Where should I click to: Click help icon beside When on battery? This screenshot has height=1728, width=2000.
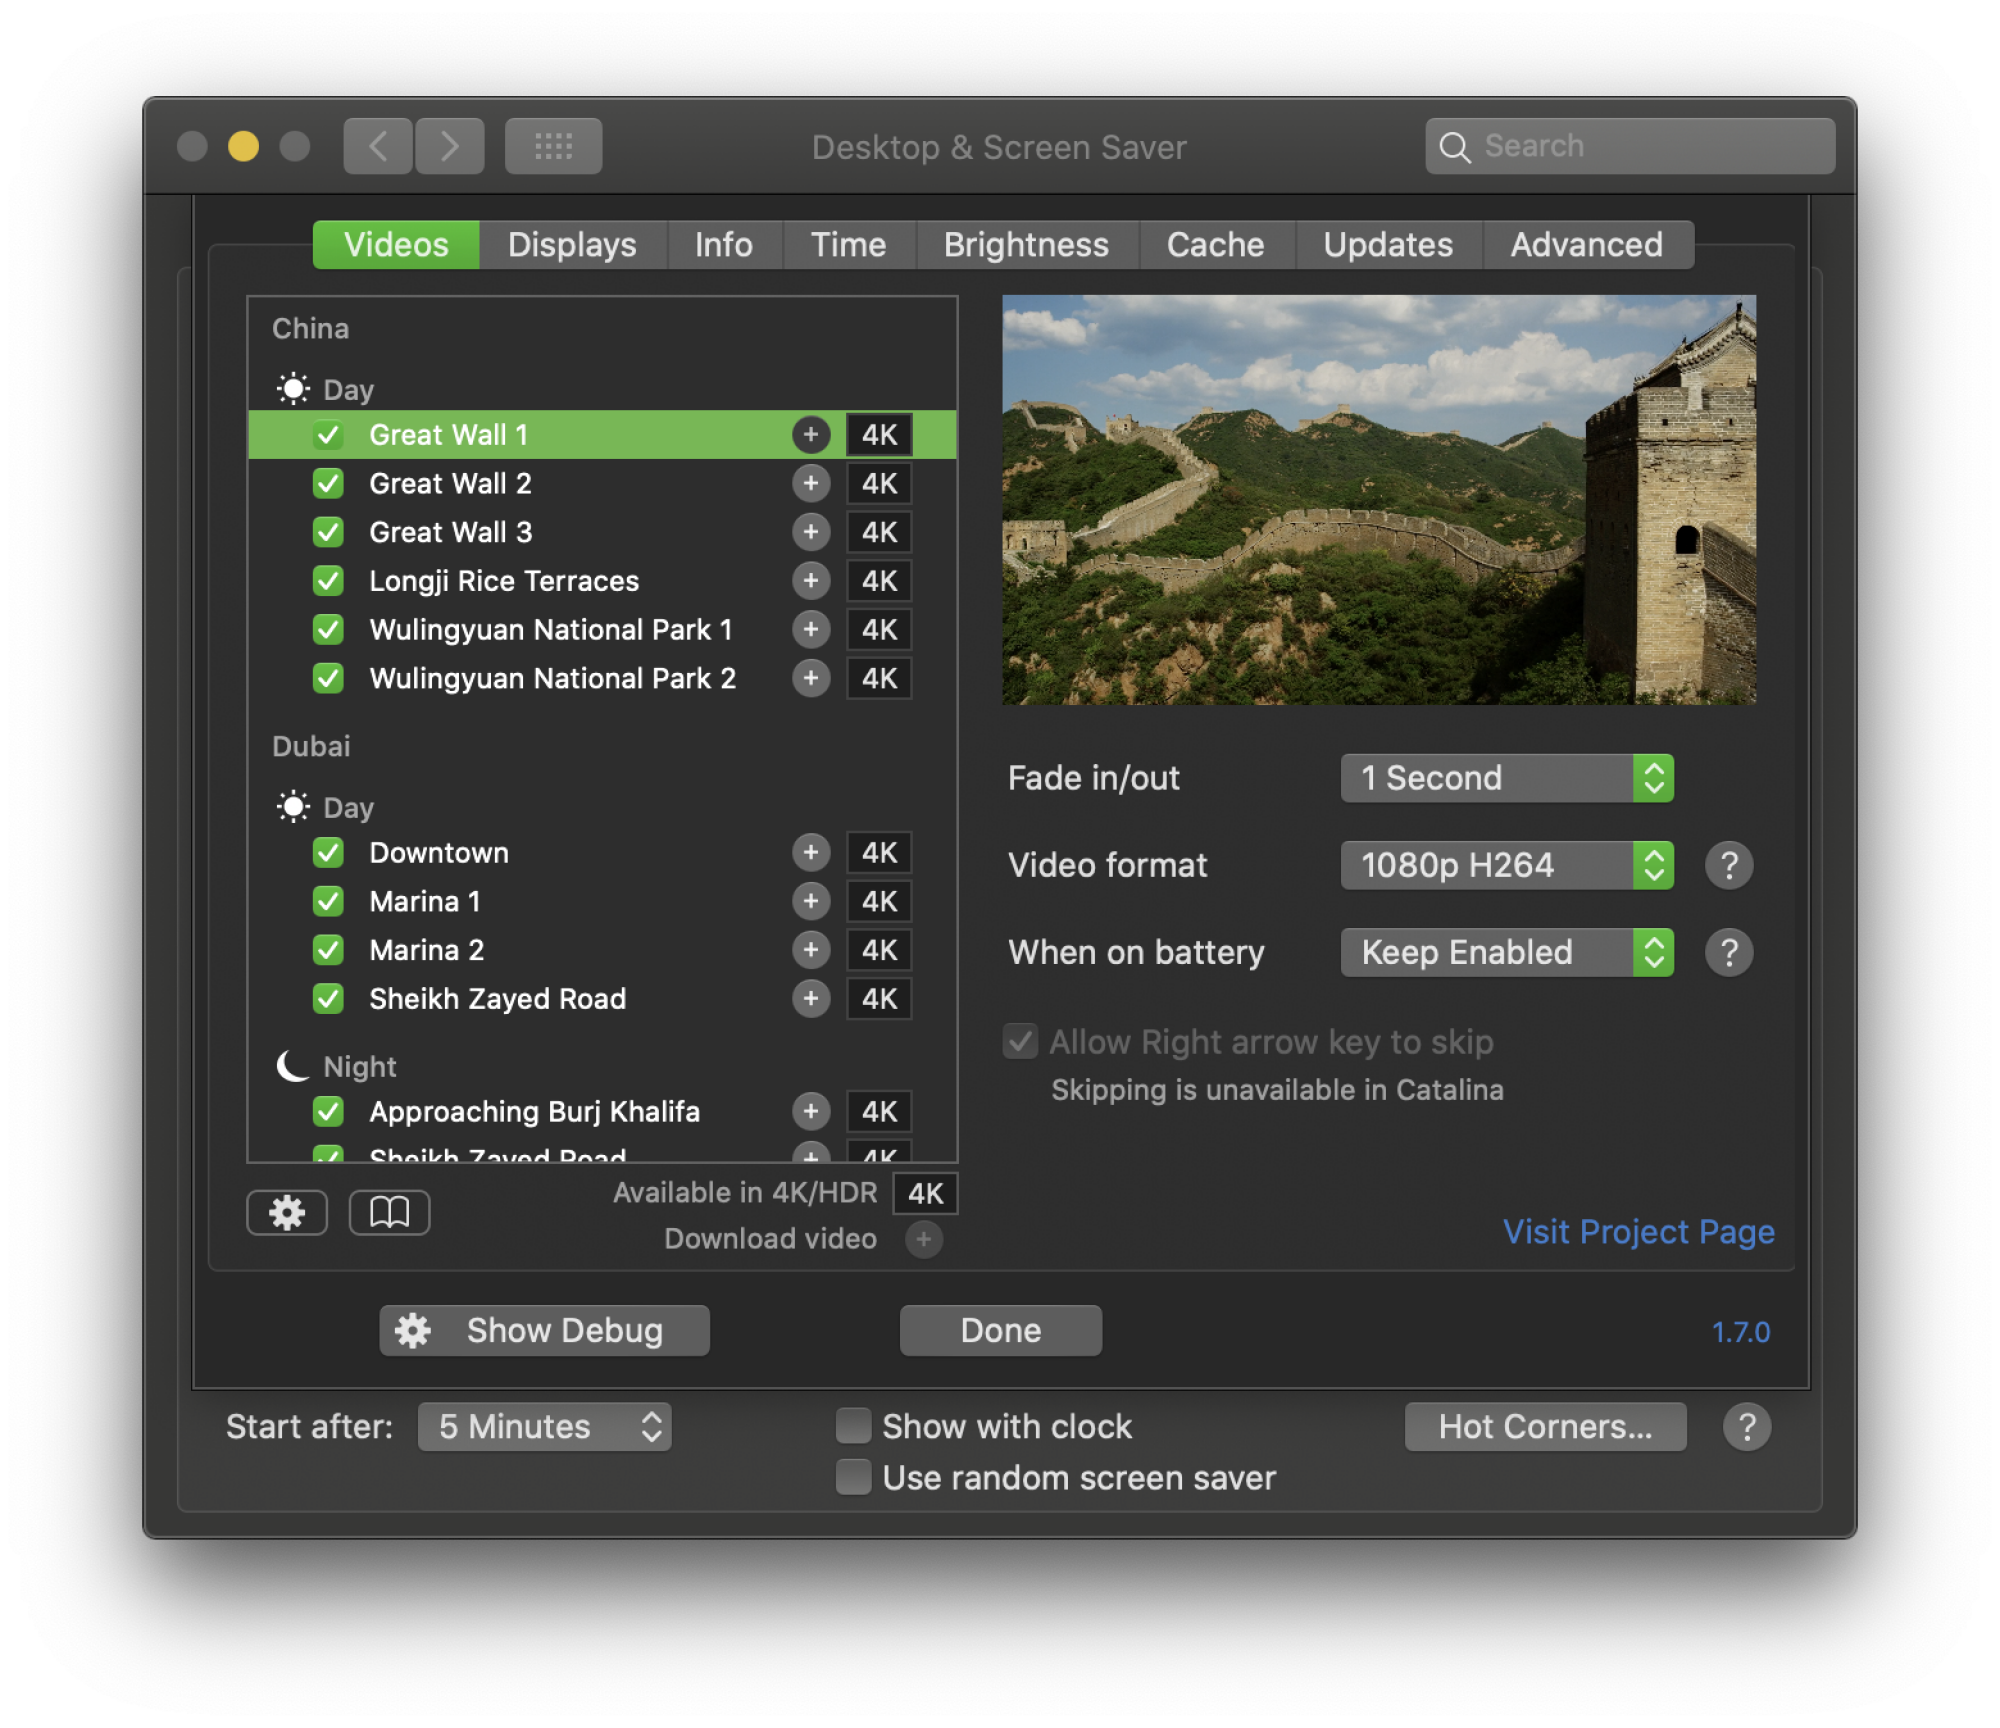pyautogui.click(x=1729, y=953)
